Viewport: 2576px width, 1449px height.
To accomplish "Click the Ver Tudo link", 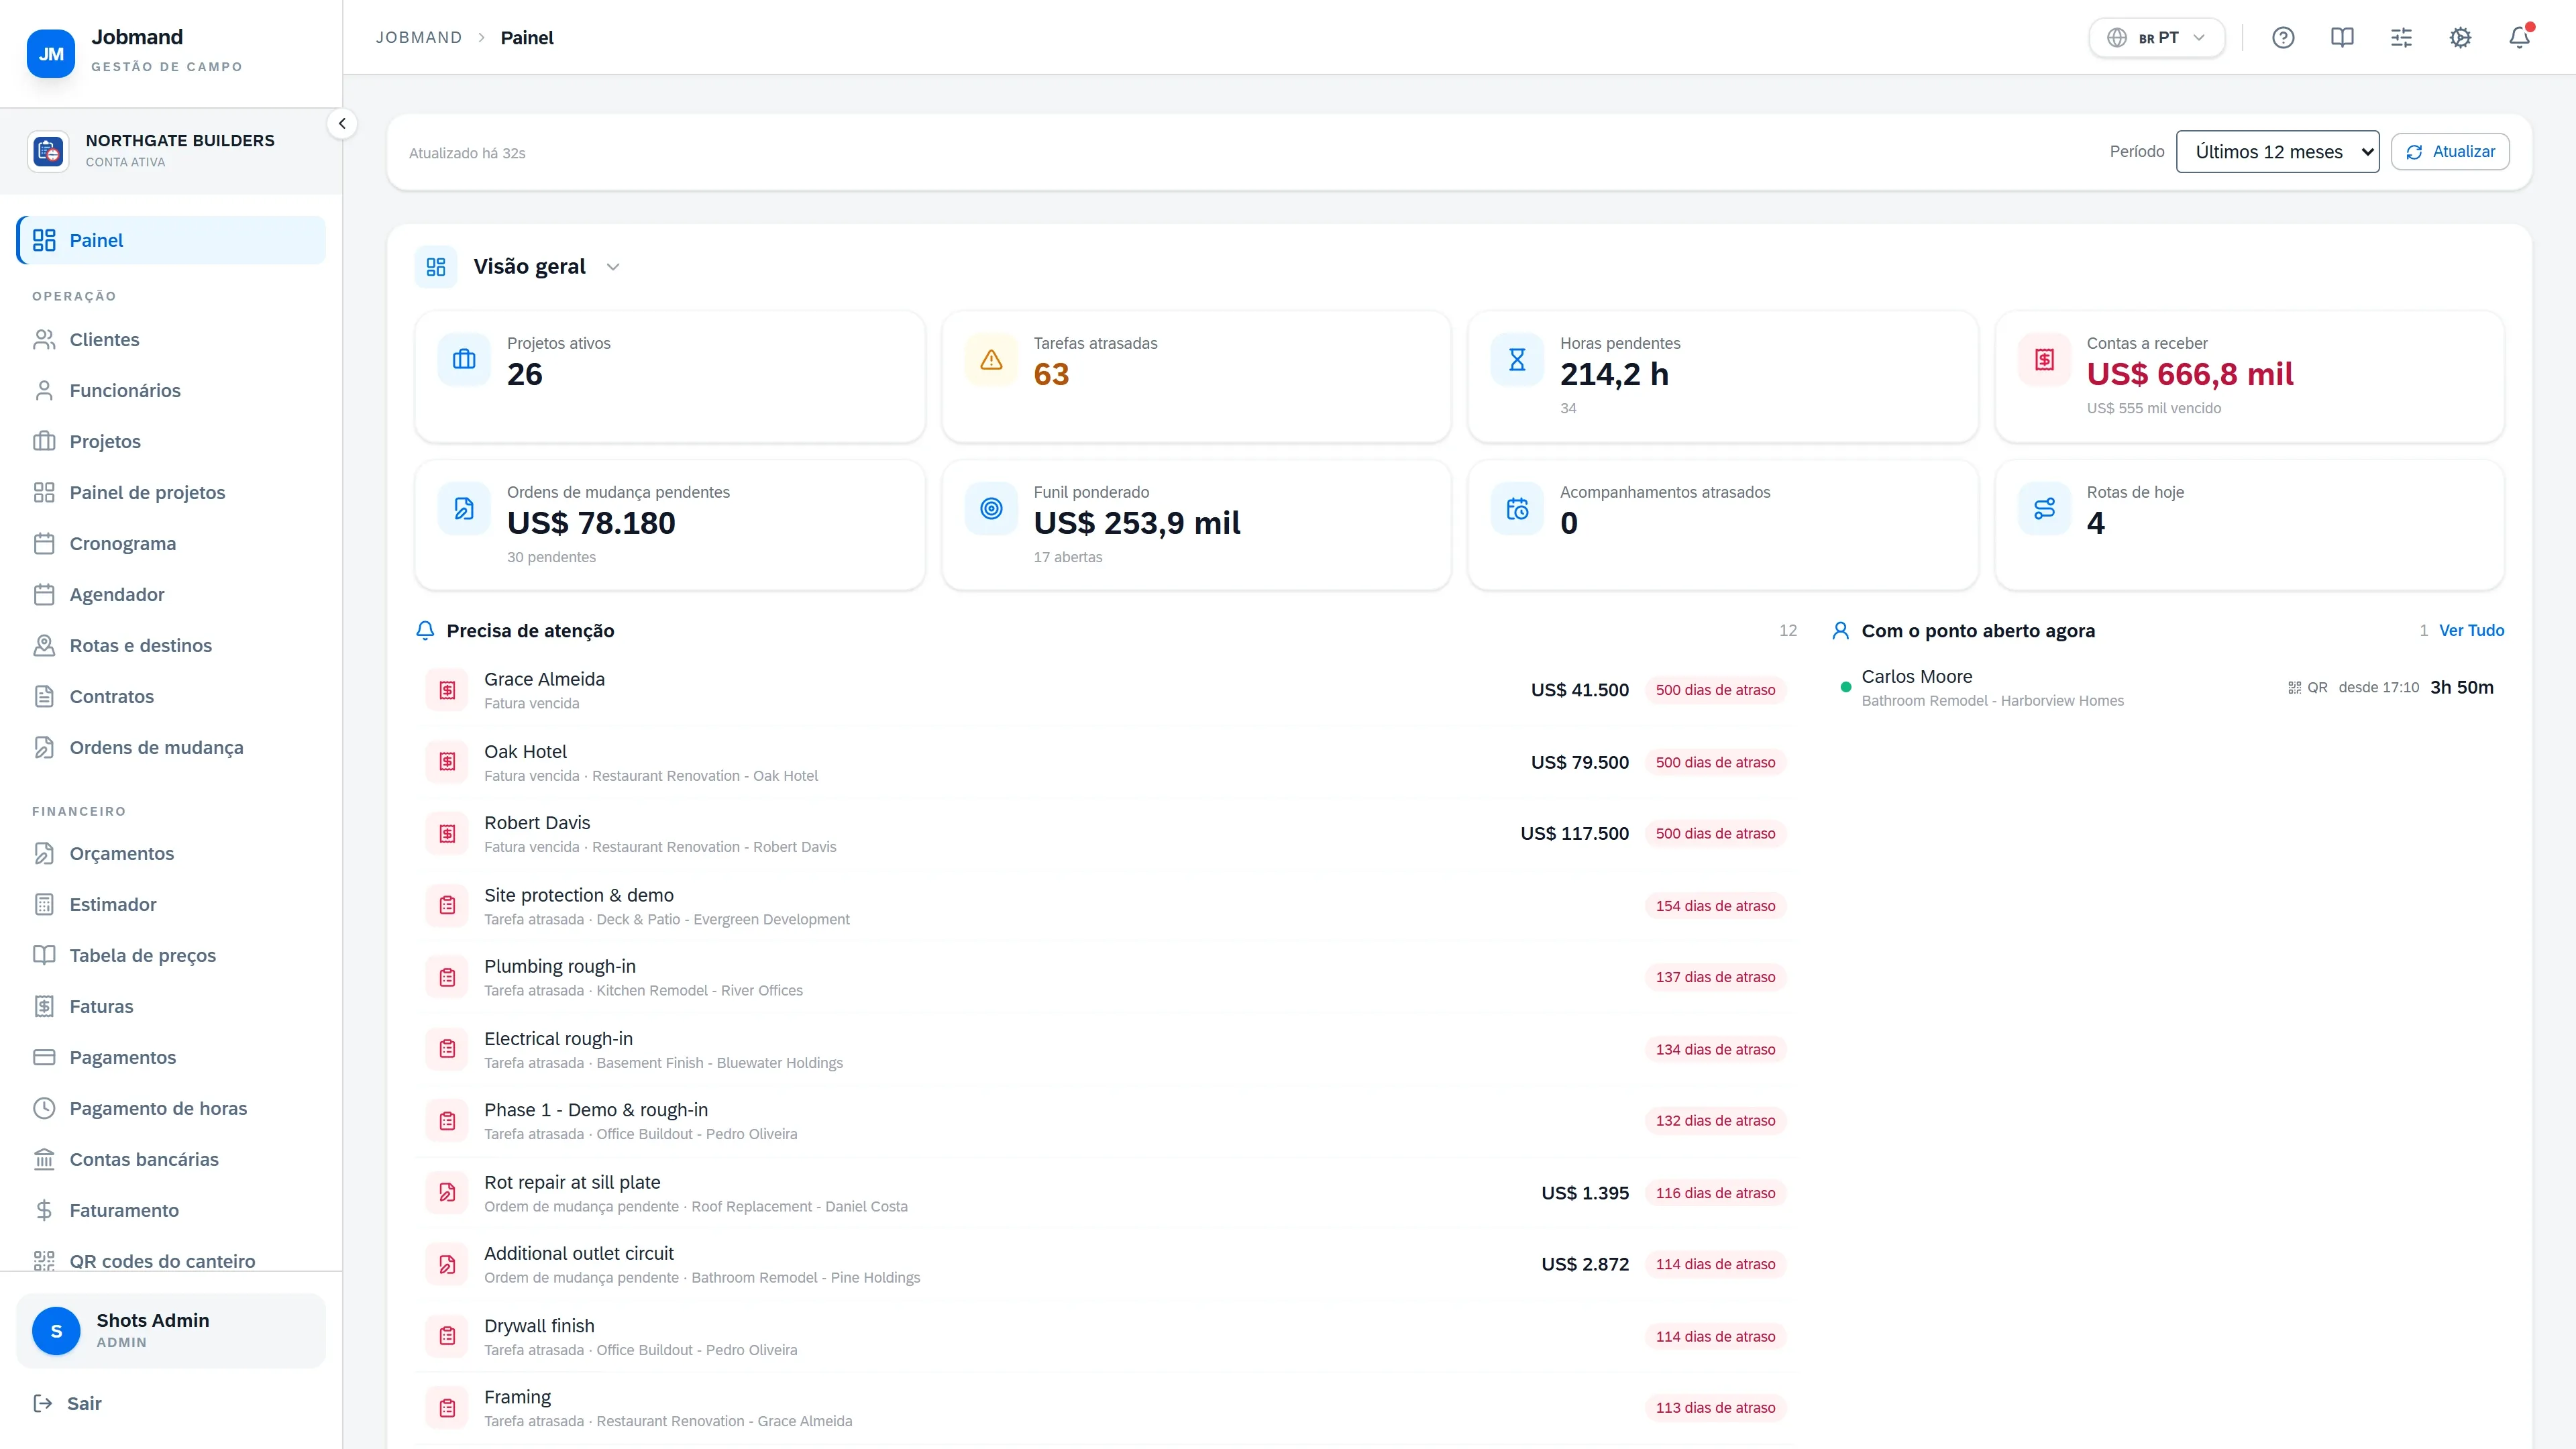I will pyautogui.click(x=2471, y=631).
